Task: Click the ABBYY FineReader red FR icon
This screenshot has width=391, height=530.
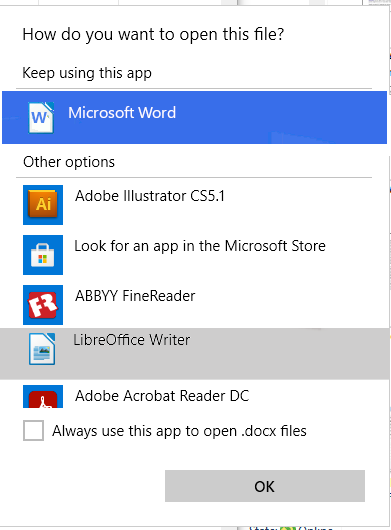Action: coord(43,305)
